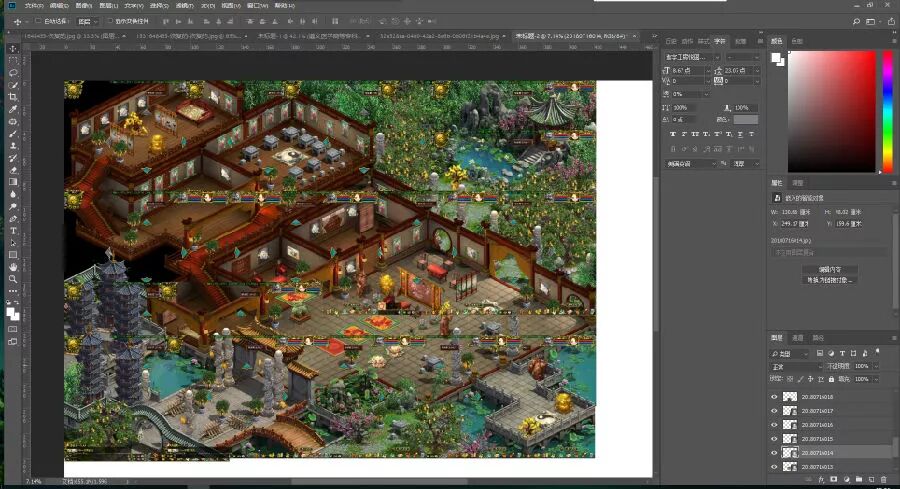Click the character color swatch in the Character panel
Viewport: 900px width, 489px height.
(x=746, y=120)
